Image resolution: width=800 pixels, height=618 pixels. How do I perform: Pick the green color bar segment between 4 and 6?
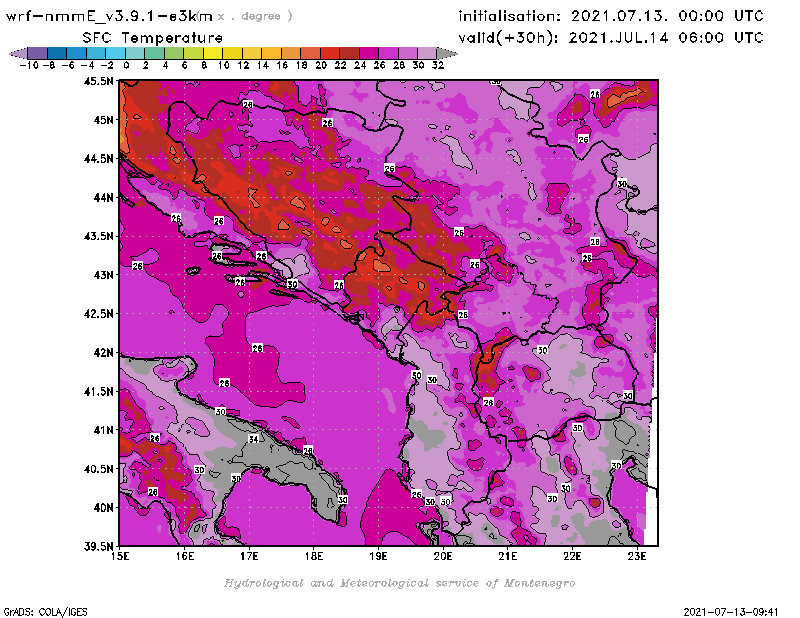point(174,53)
